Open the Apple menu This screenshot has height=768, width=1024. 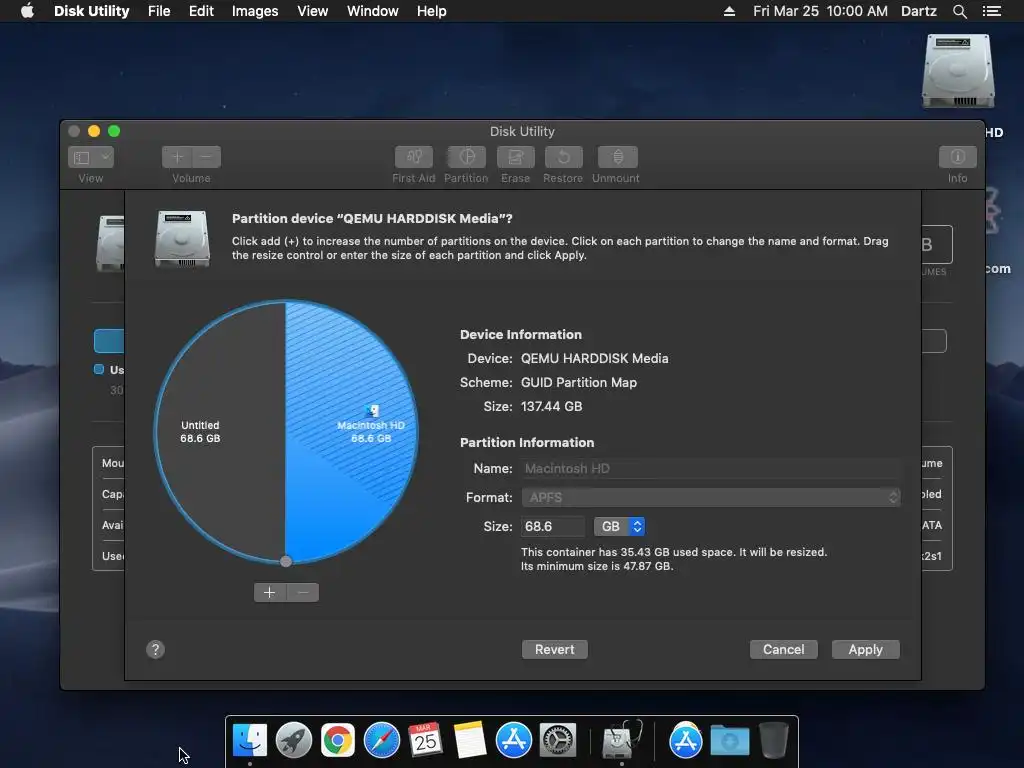pyautogui.click(x=27, y=11)
